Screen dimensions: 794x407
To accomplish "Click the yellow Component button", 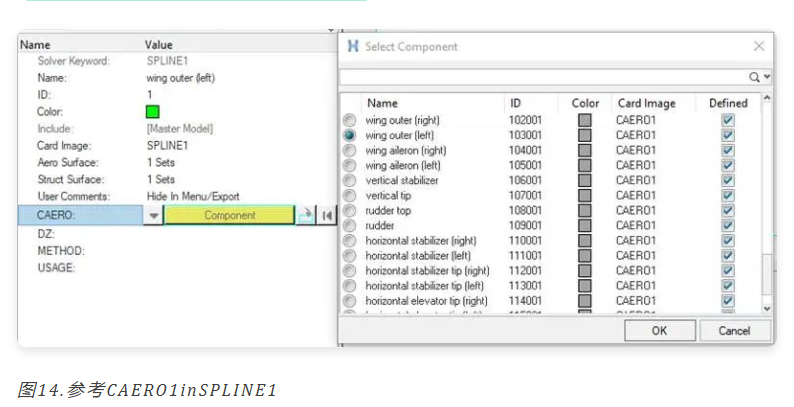I will (x=229, y=216).
